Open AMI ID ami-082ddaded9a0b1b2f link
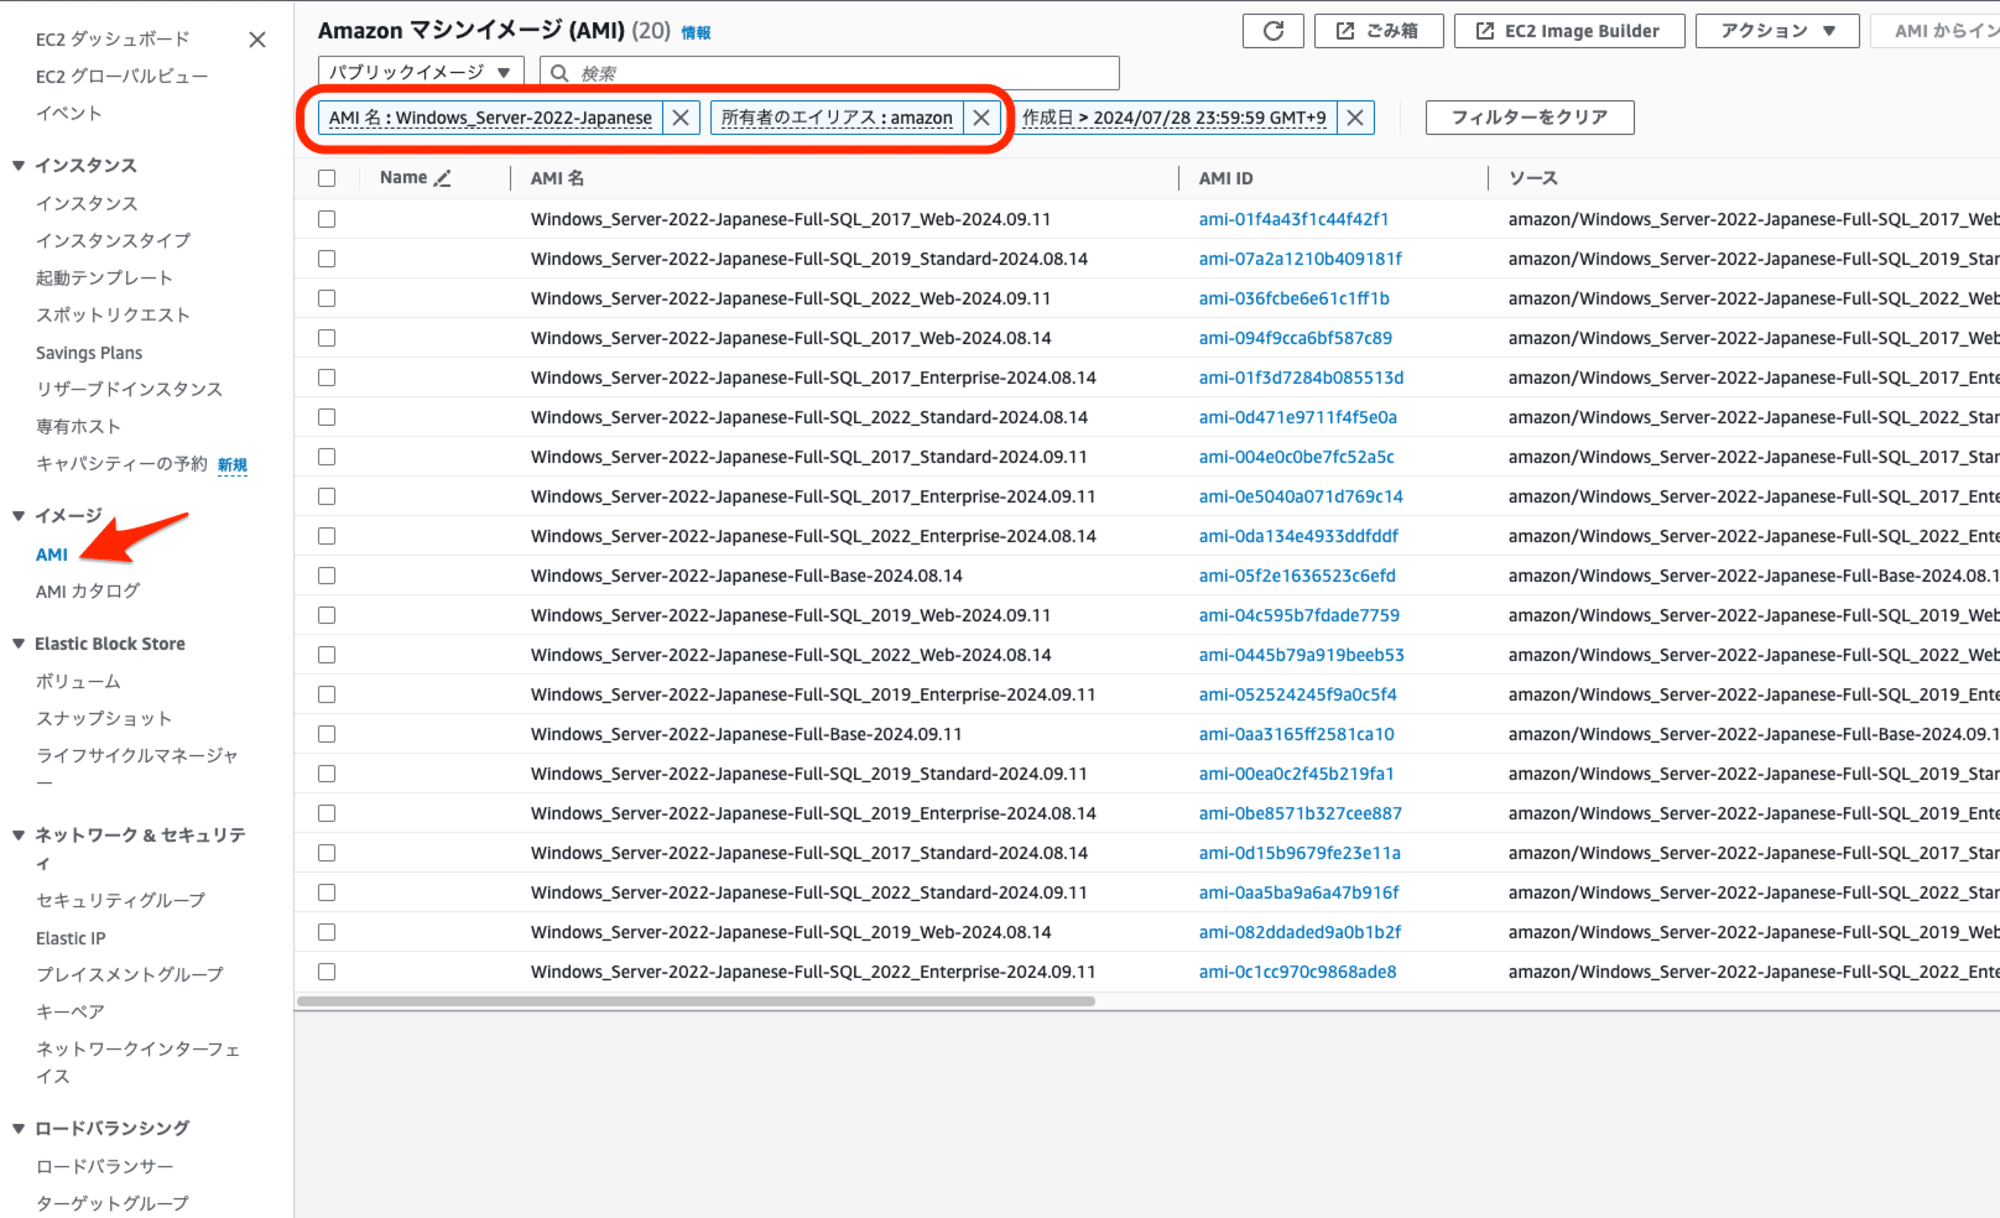Image resolution: width=2000 pixels, height=1218 pixels. click(1300, 932)
